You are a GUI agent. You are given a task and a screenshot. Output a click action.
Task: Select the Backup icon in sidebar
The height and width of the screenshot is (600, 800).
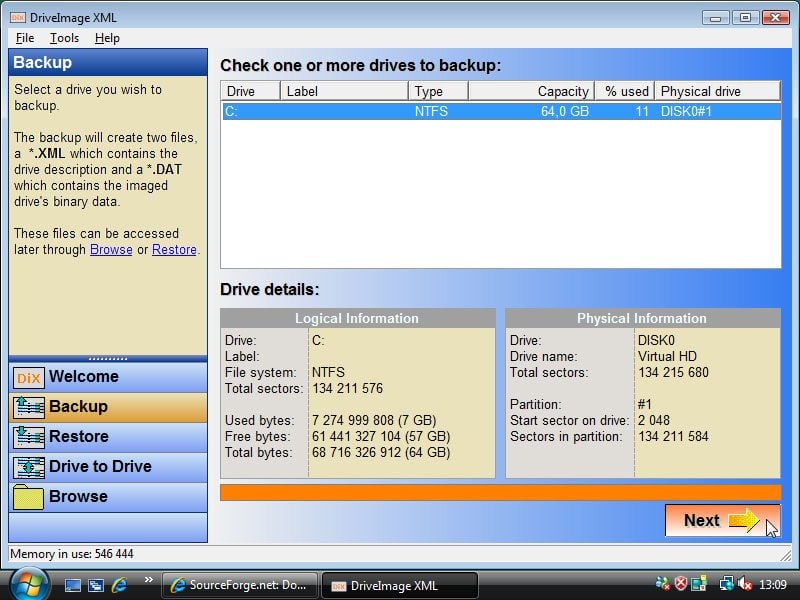click(28, 407)
